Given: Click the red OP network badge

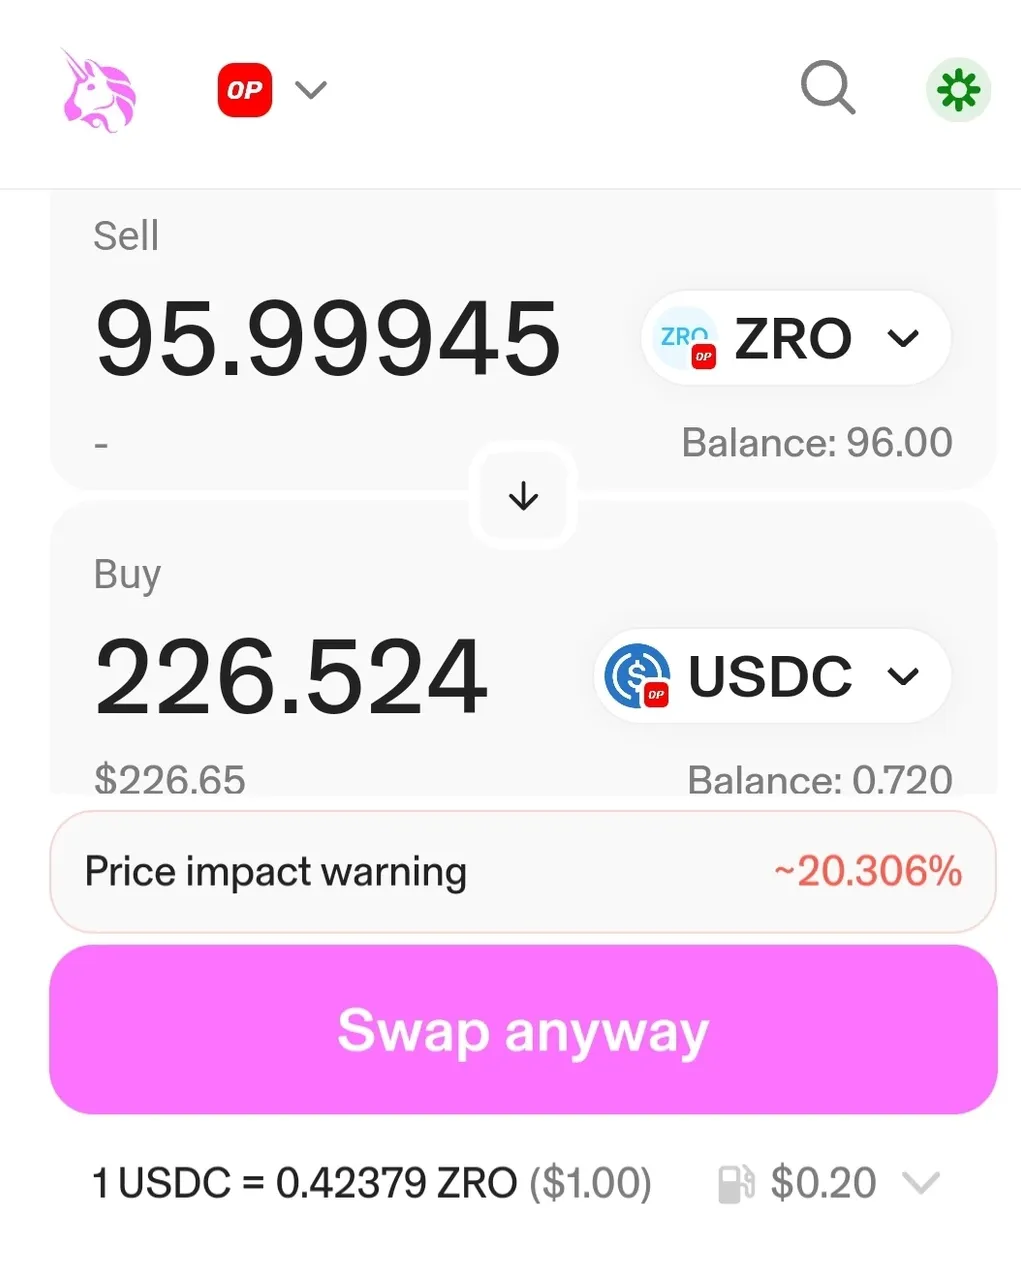Looking at the screenshot, I should pos(245,90).
